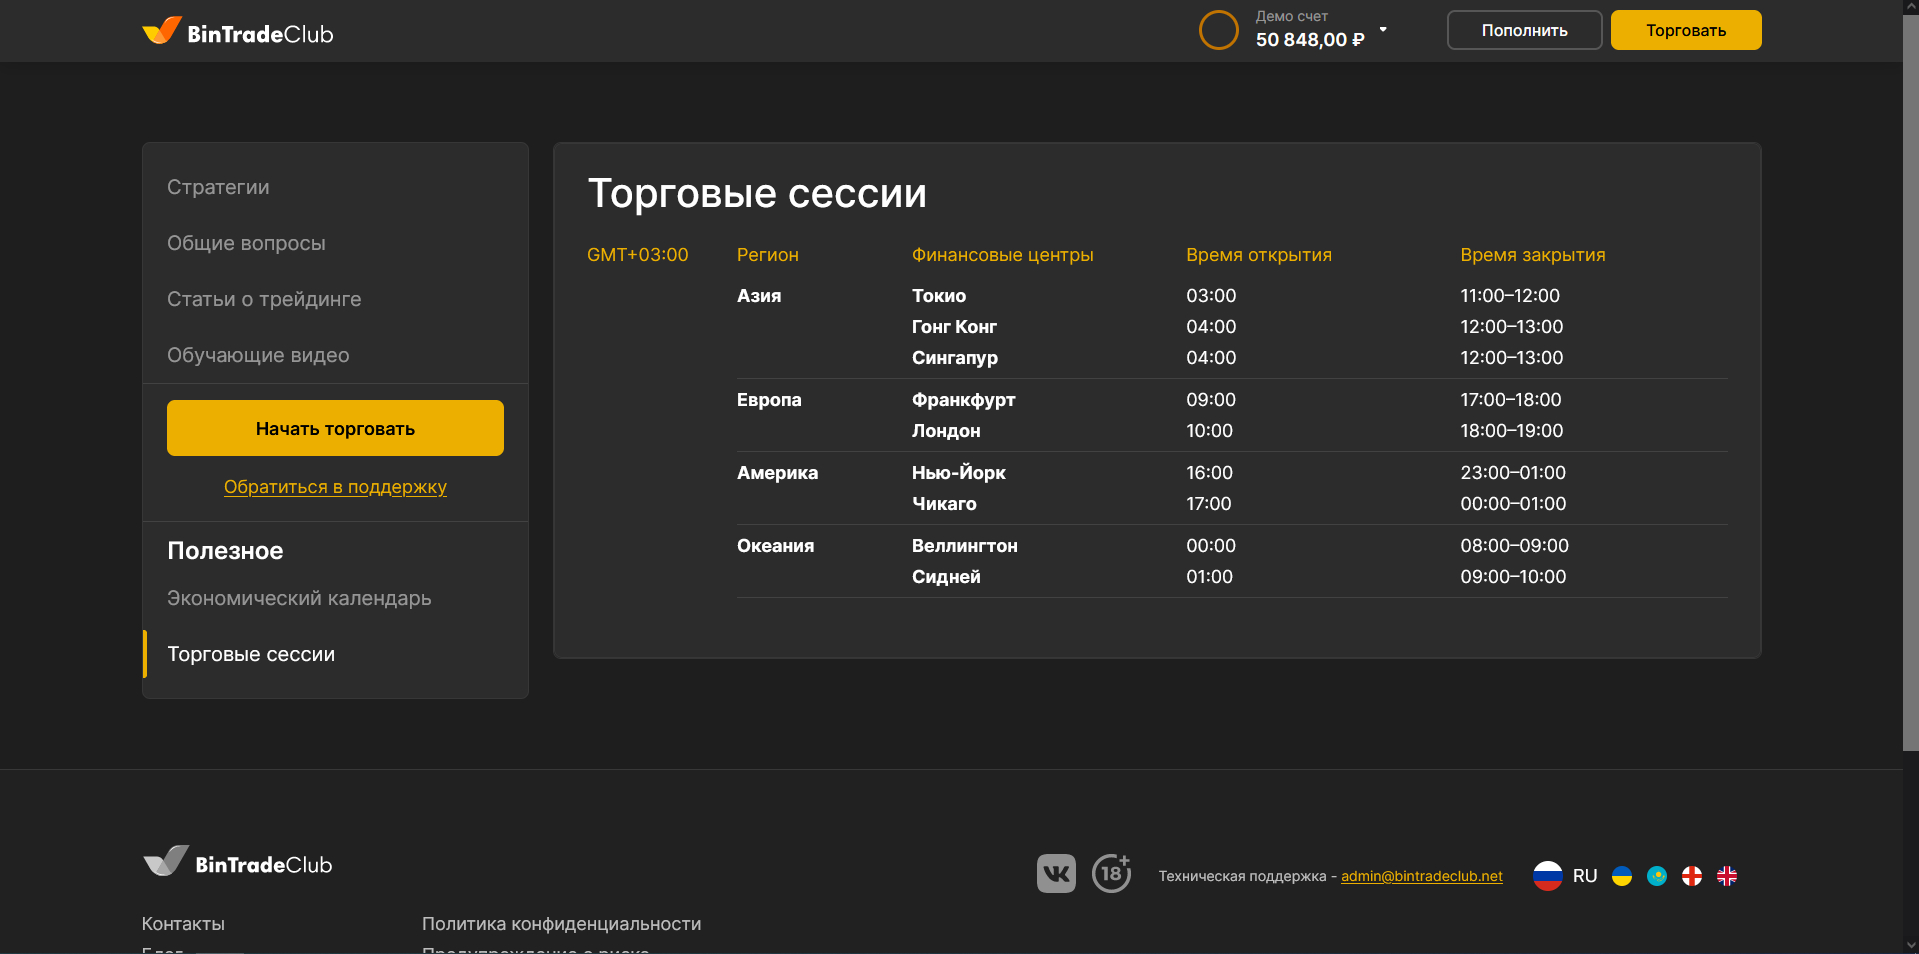Click the demo account avatar circle
Image resolution: width=1919 pixels, height=954 pixels.
(1218, 30)
